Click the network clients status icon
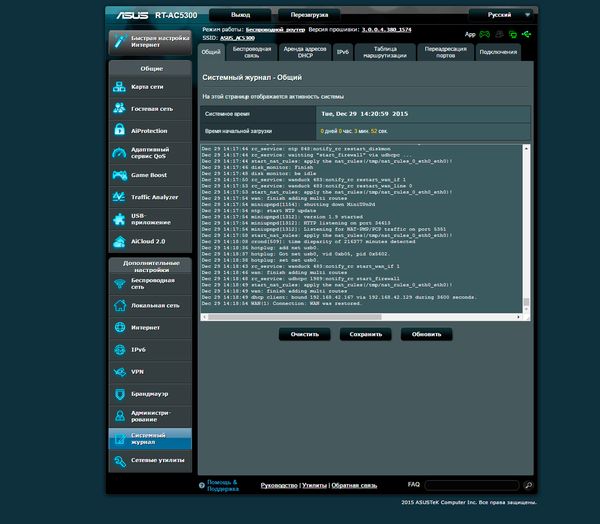Screen dimensions: 600x524 click(513, 34)
